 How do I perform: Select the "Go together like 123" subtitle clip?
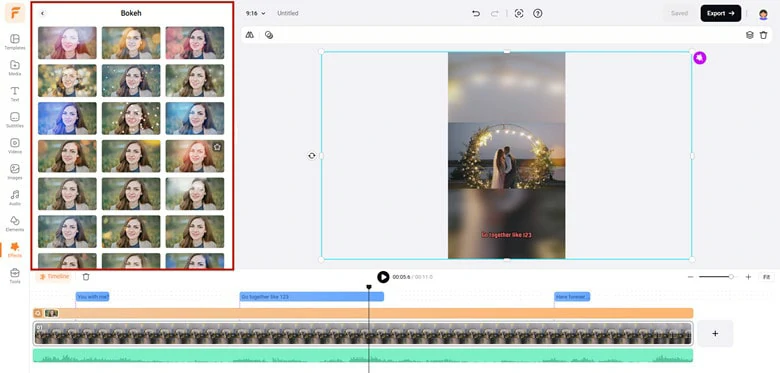[311, 296]
